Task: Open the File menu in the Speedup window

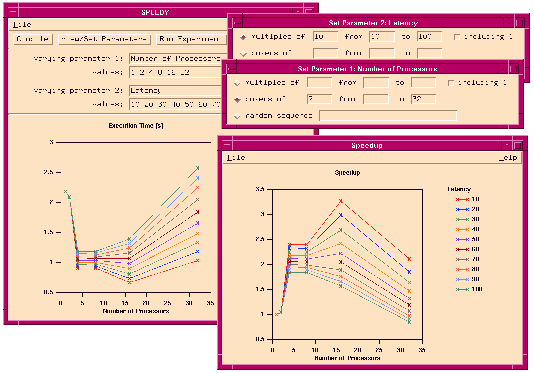Action: pyautogui.click(x=236, y=157)
